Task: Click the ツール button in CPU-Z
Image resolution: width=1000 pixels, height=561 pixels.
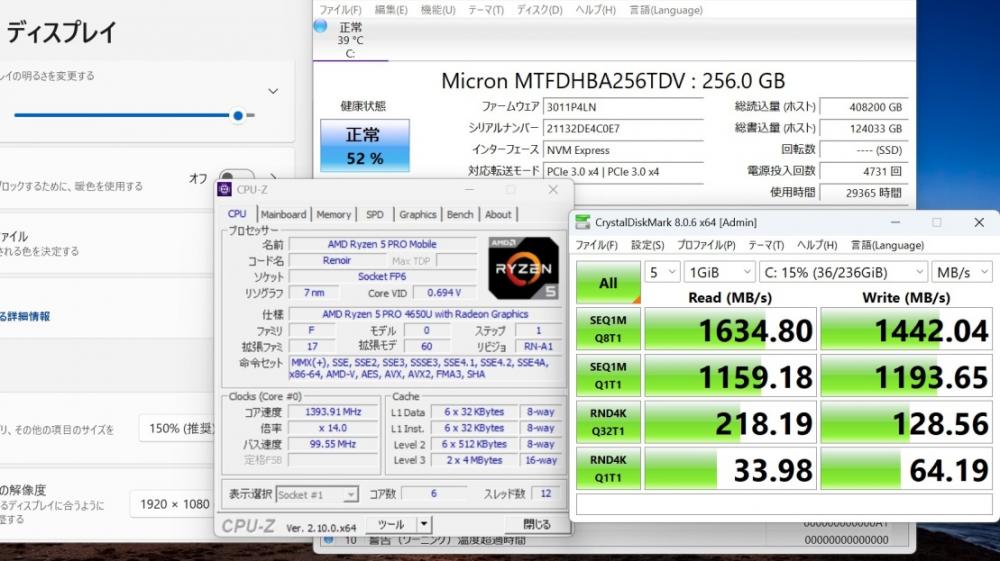Action: point(391,524)
